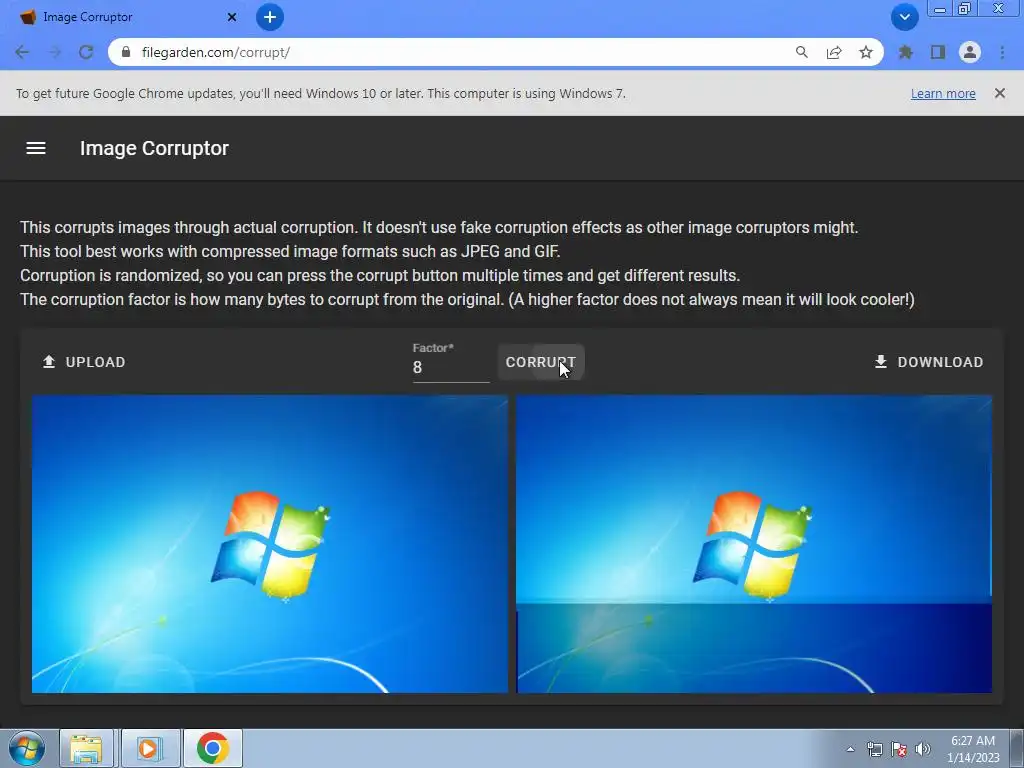Image resolution: width=1024 pixels, height=768 pixels.
Task: Go back to previous page
Action: click(22, 52)
